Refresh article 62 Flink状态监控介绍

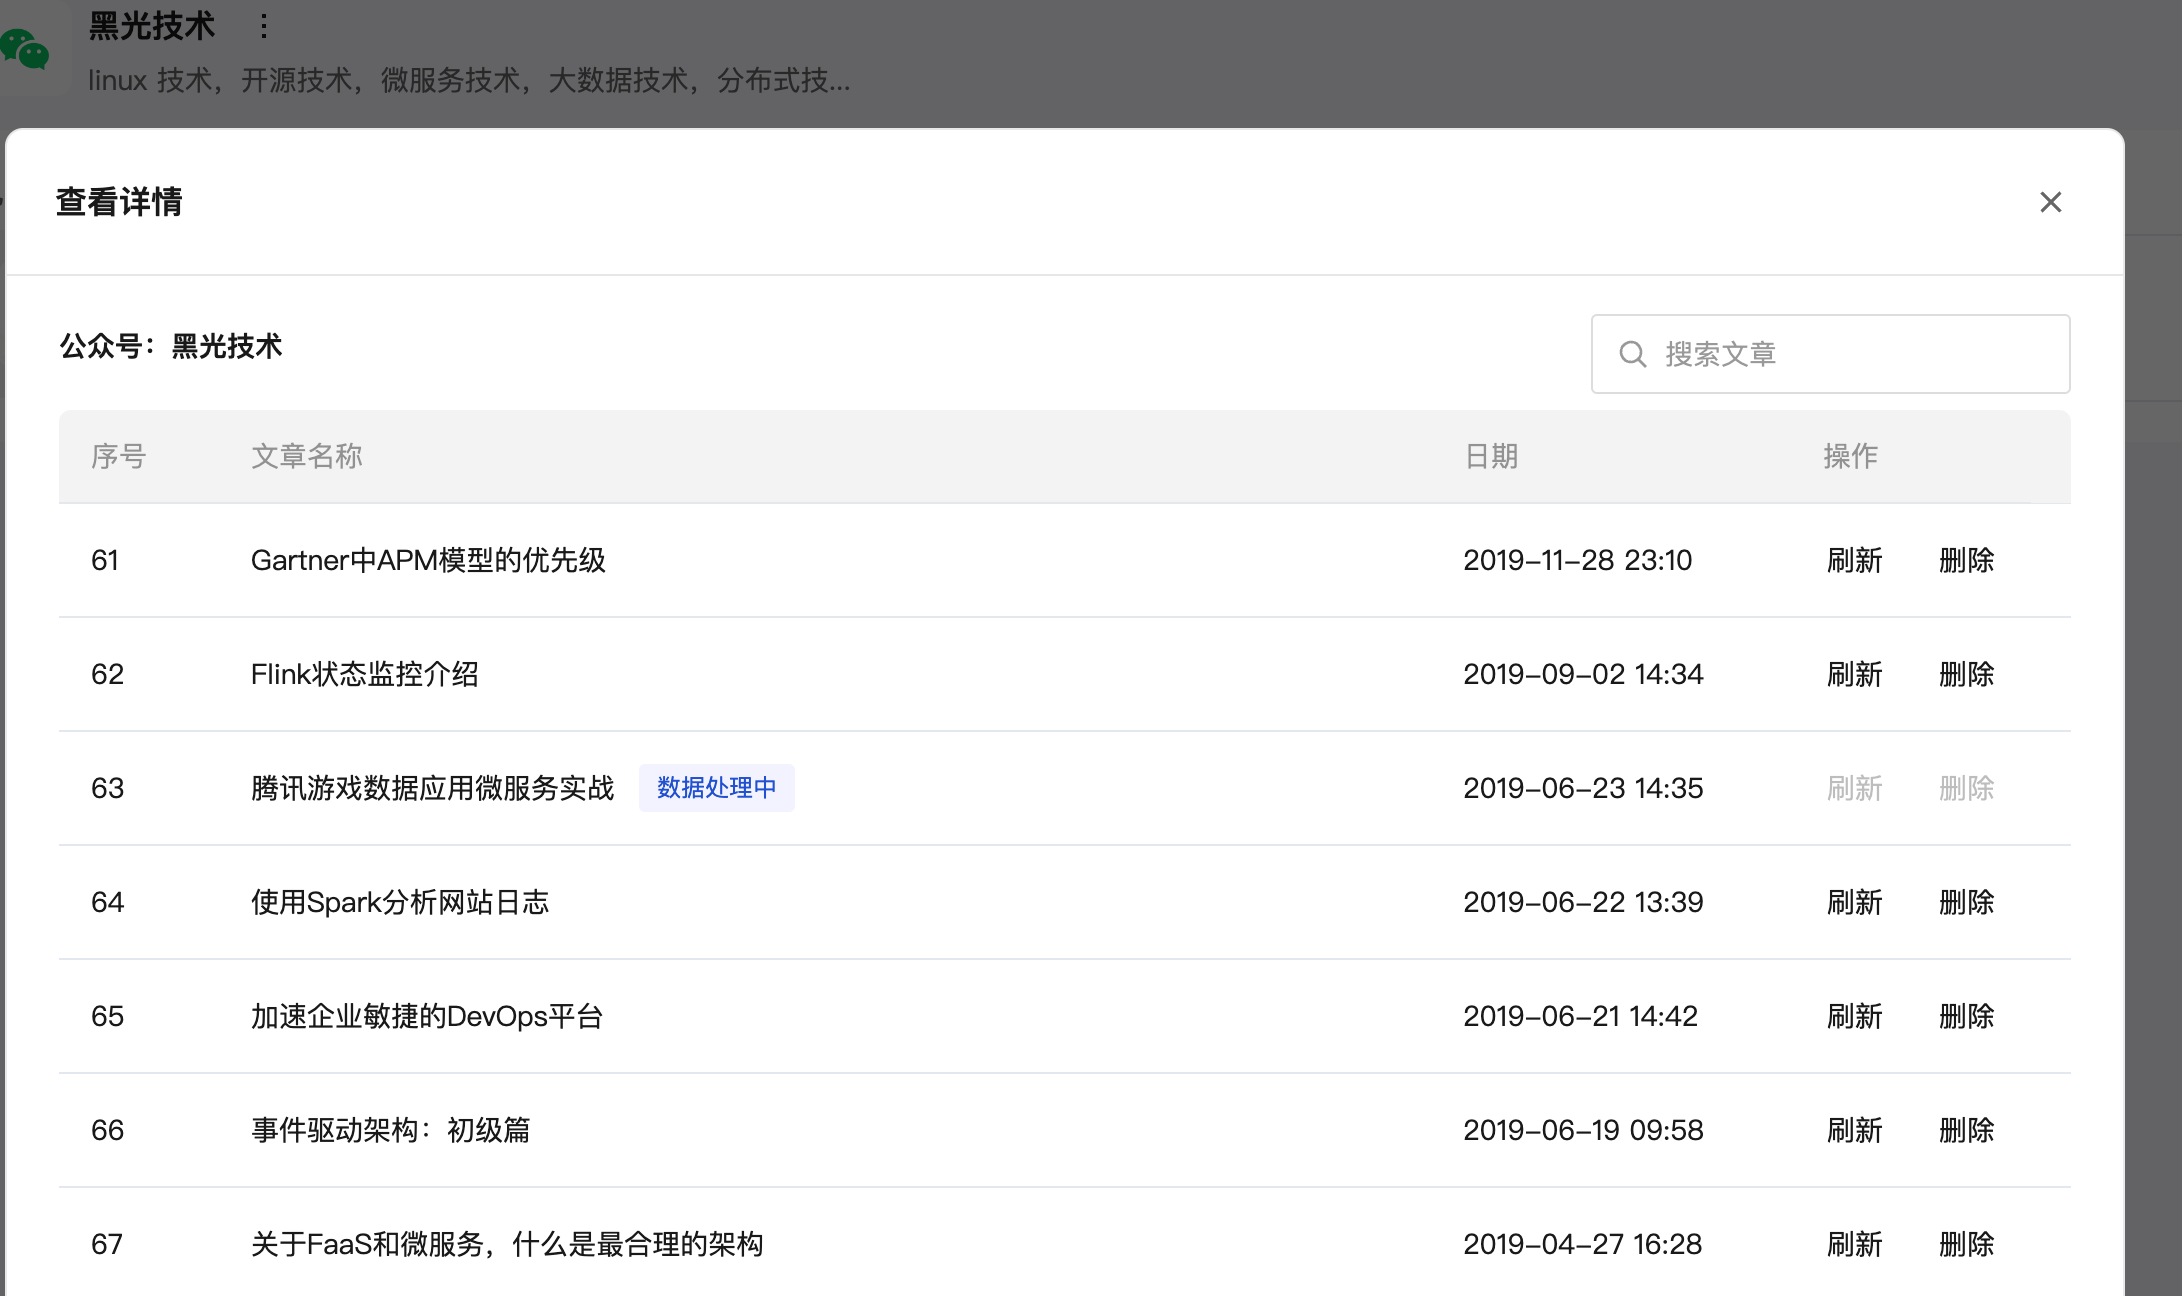click(x=1854, y=674)
